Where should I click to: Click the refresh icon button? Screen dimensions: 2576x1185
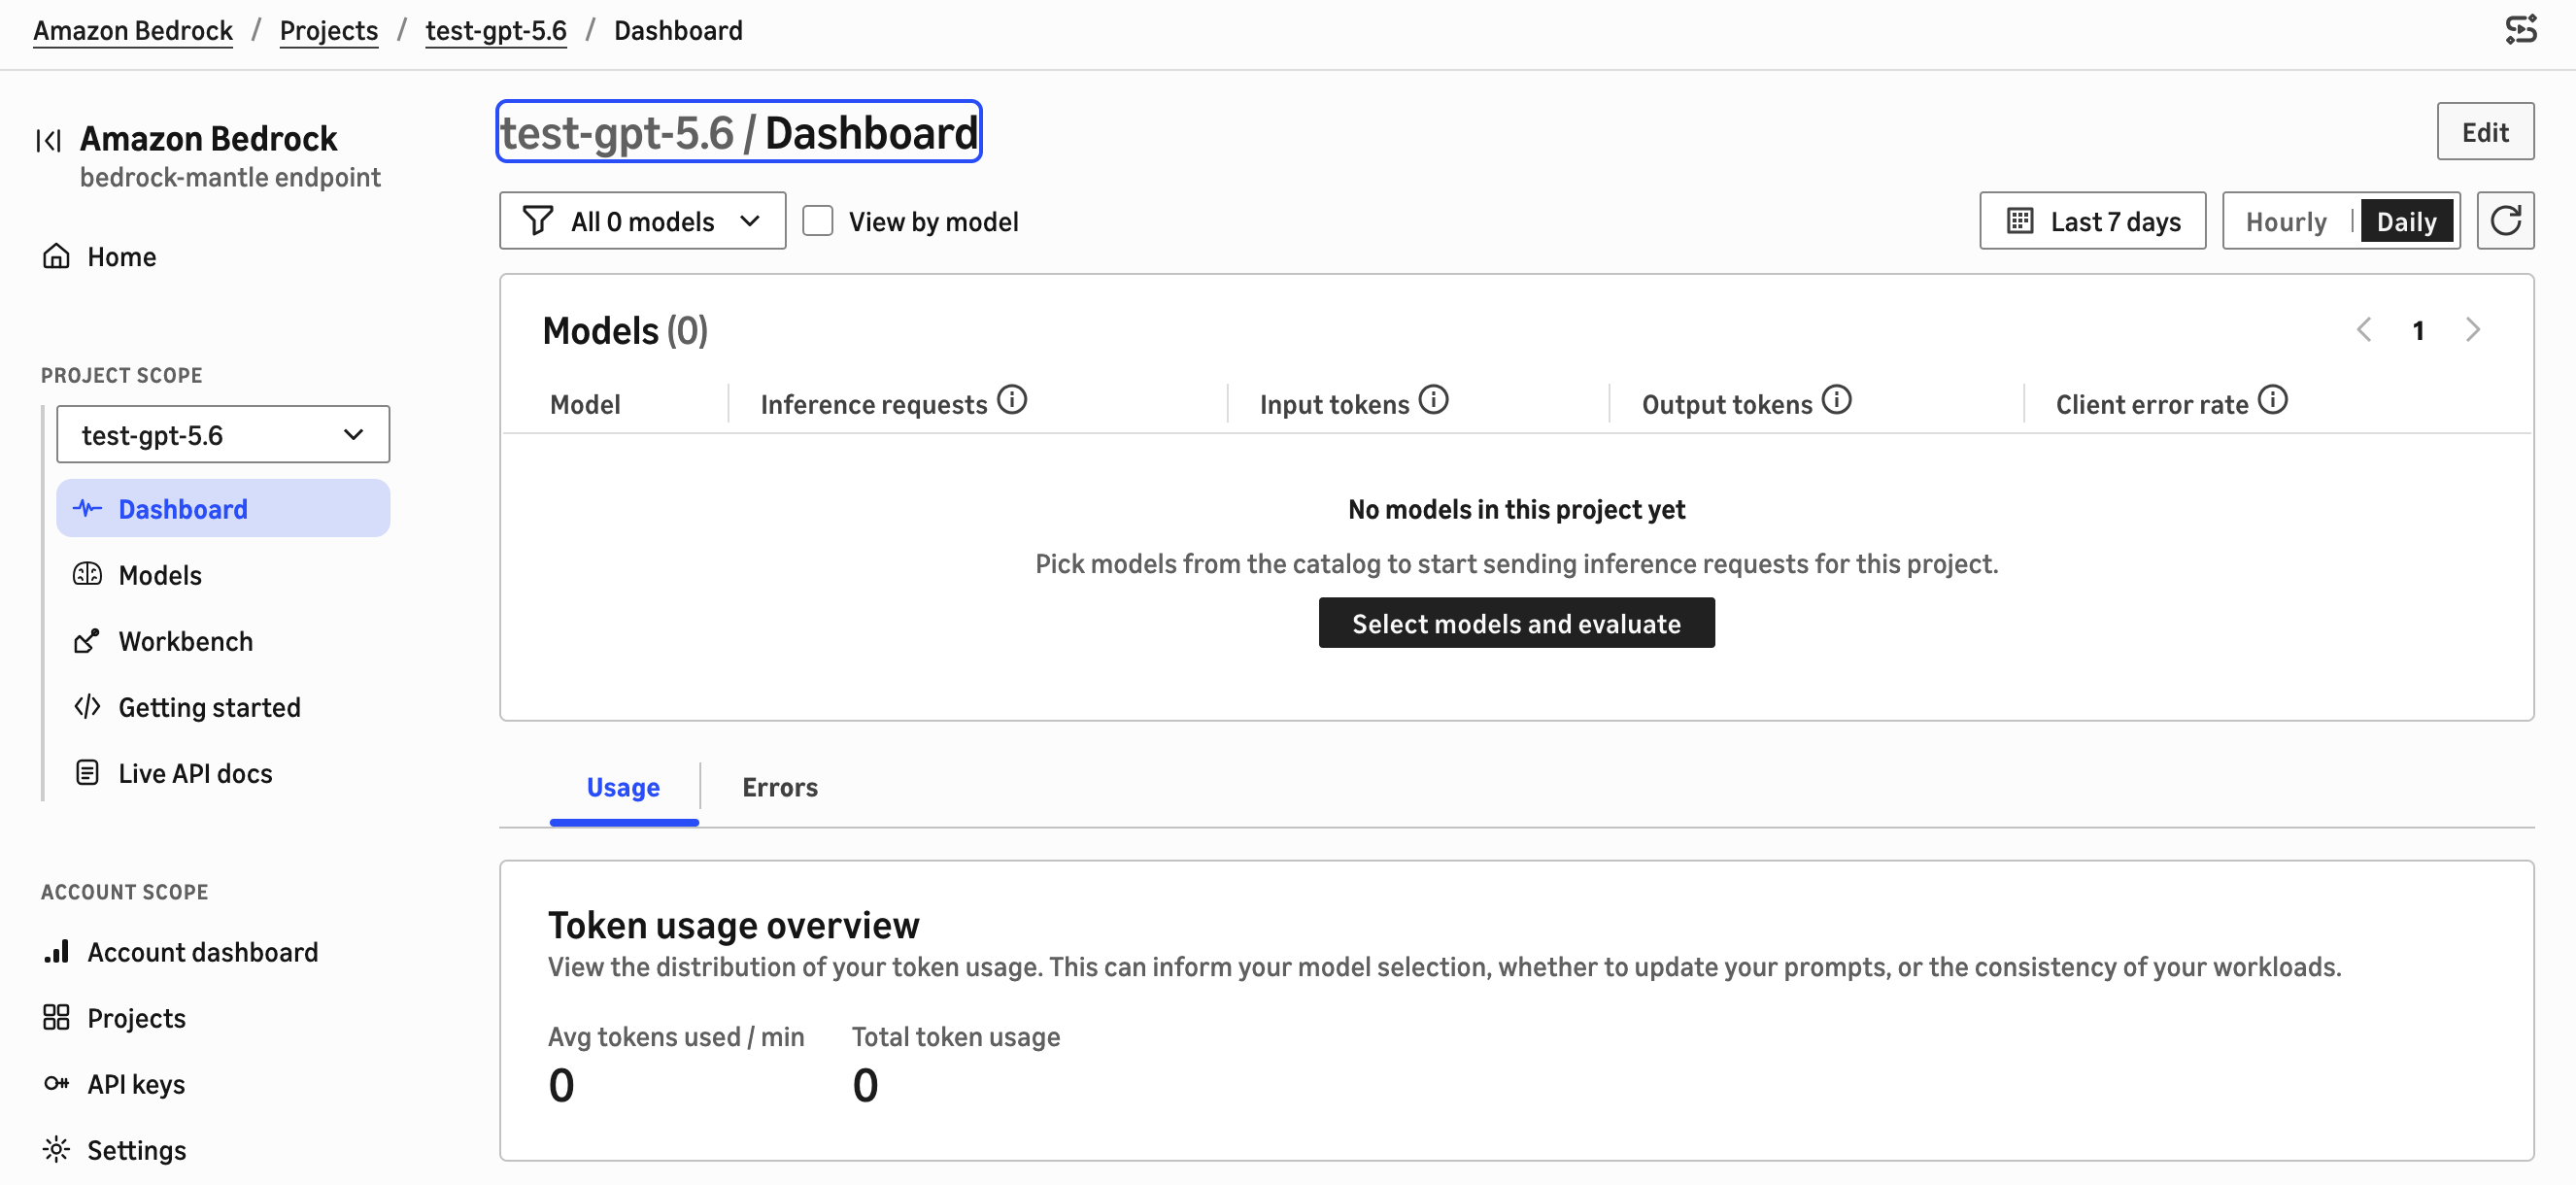pos(2504,221)
